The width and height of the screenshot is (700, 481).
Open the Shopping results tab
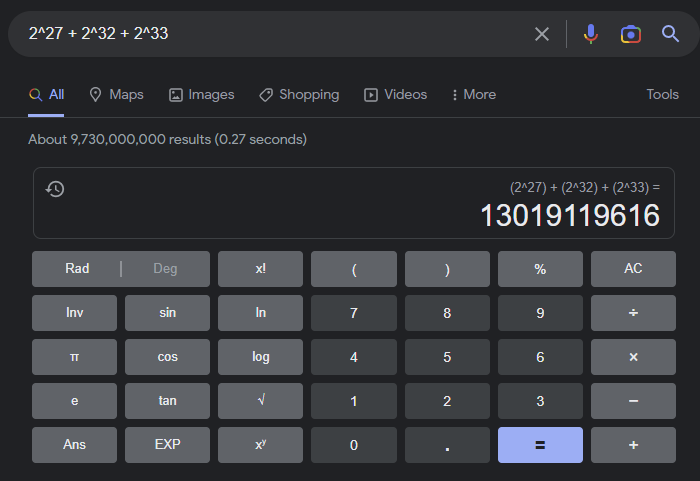click(x=299, y=95)
